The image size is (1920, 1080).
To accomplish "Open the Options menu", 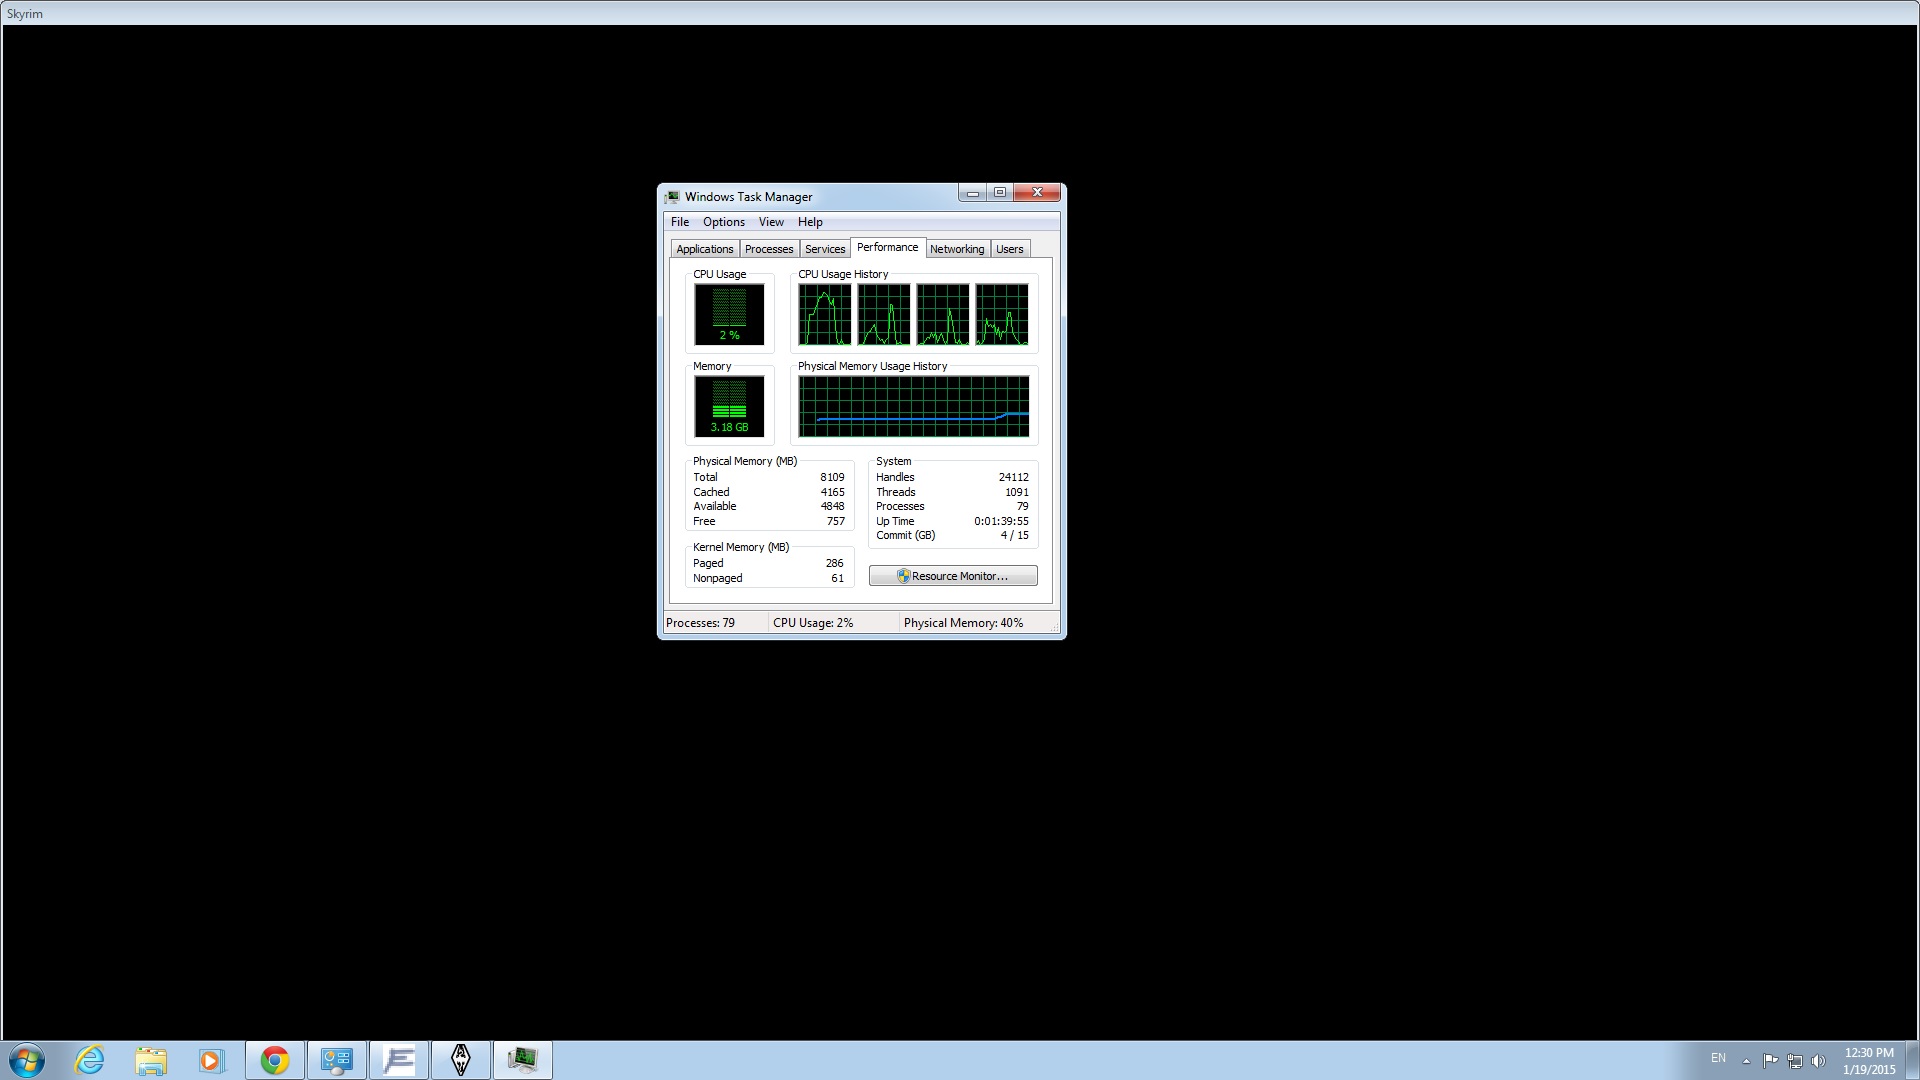I will tap(723, 222).
